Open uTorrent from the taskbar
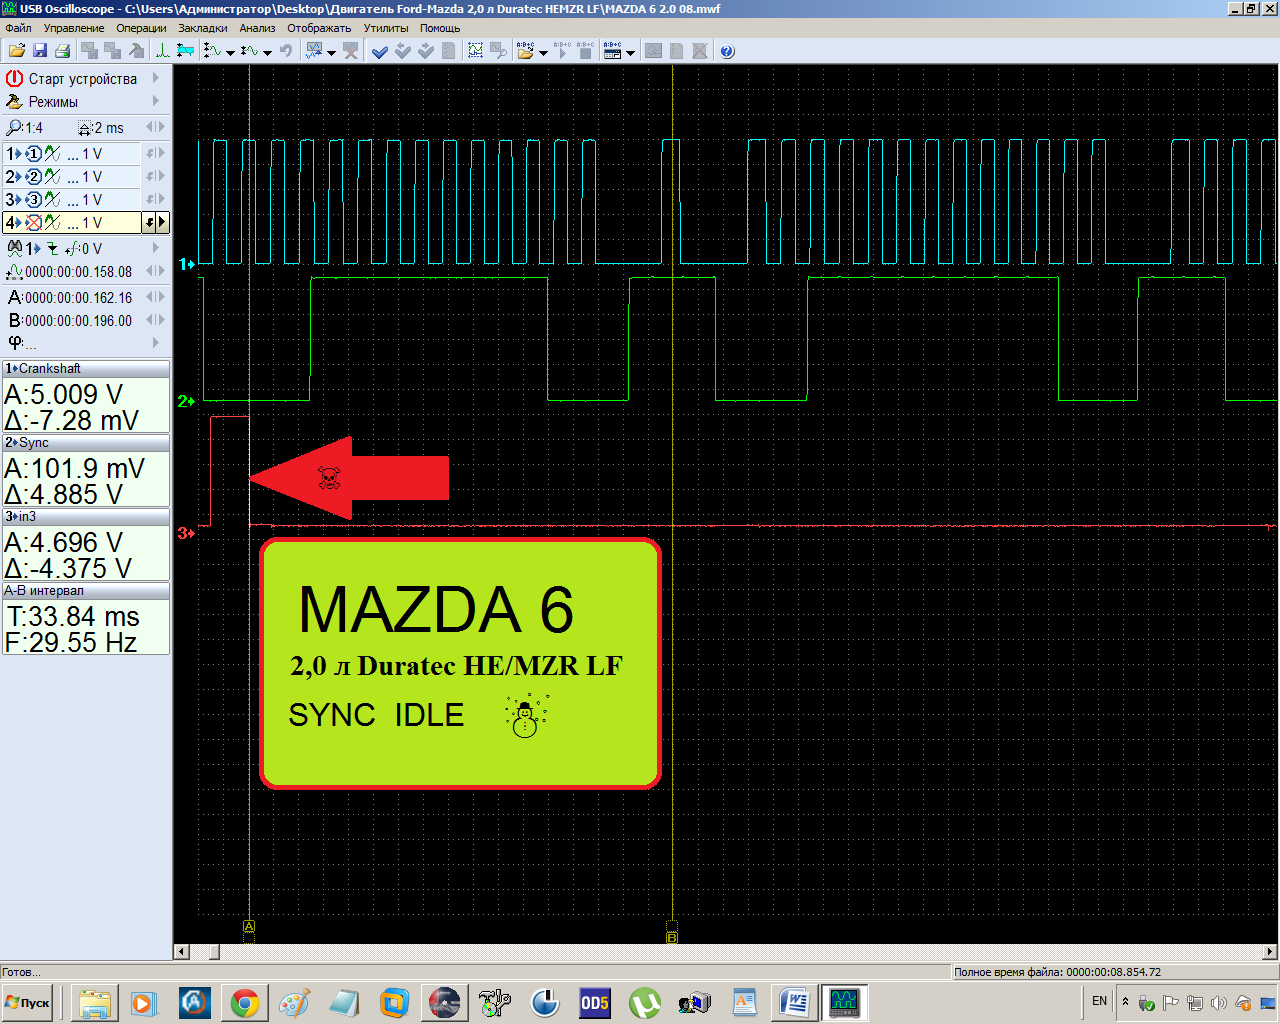Screen dimensions: 1280x1024 (645, 1002)
